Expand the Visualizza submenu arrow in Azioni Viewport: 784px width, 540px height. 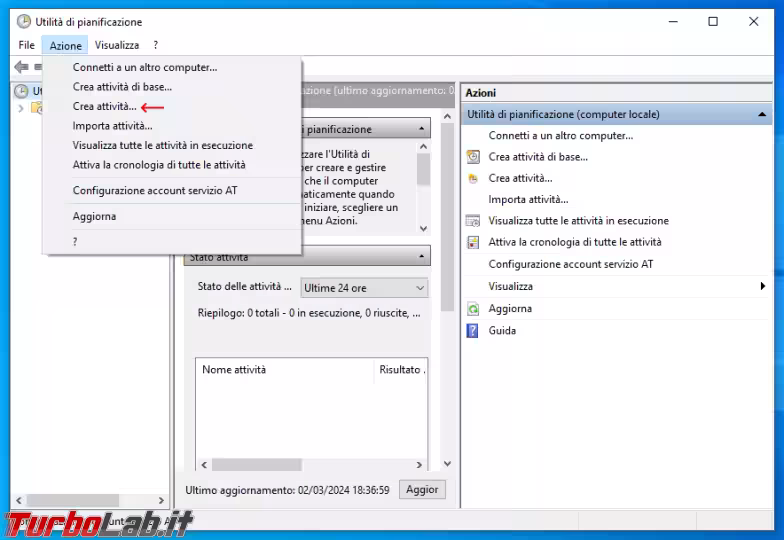click(x=762, y=287)
